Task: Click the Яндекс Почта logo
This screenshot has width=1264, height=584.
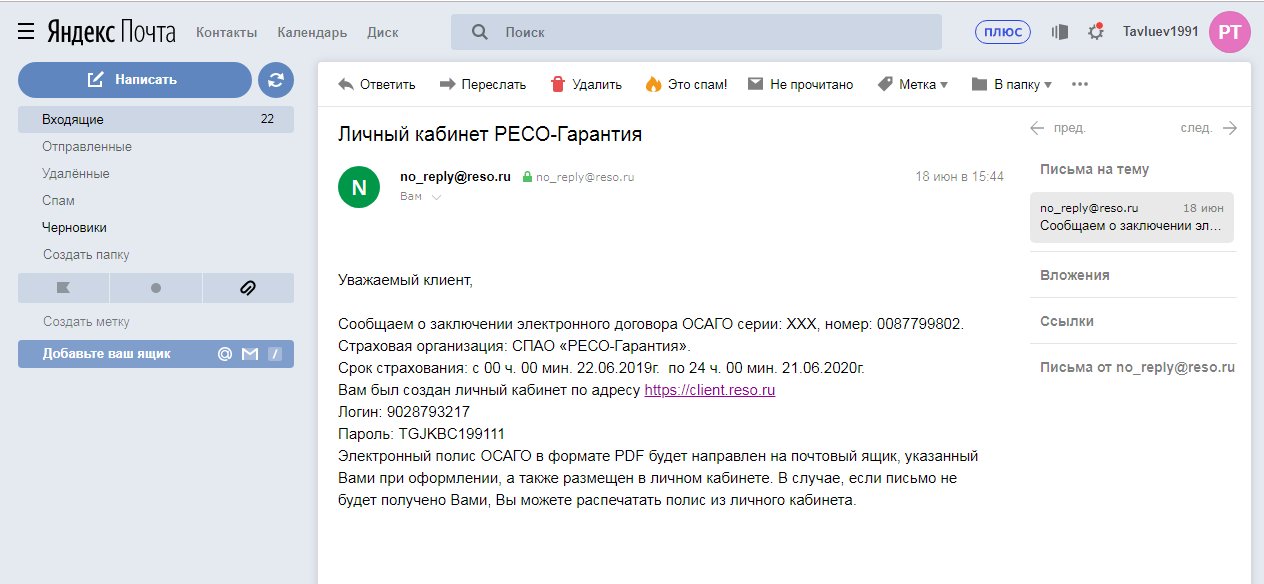Action: [111, 32]
